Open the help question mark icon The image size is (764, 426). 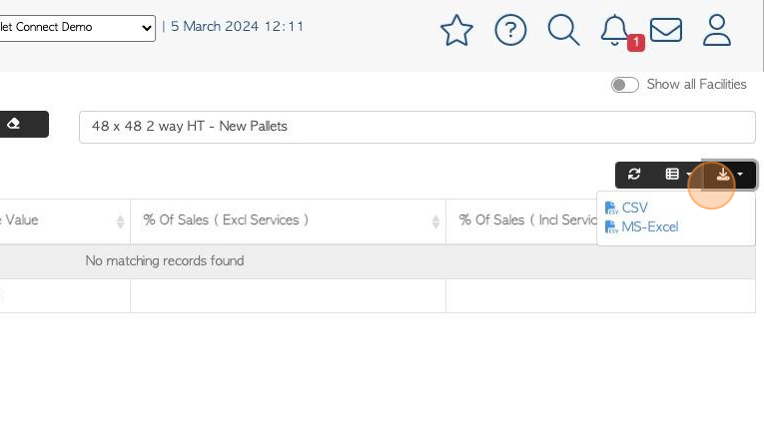tap(510, 30)
